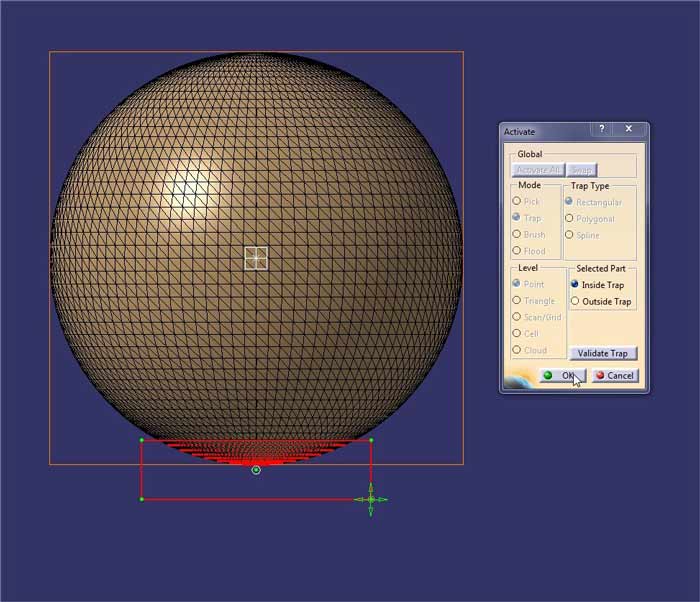Set the level to Cell
Viewport: 700px width, 602px height.
click(x=517, y=333)
